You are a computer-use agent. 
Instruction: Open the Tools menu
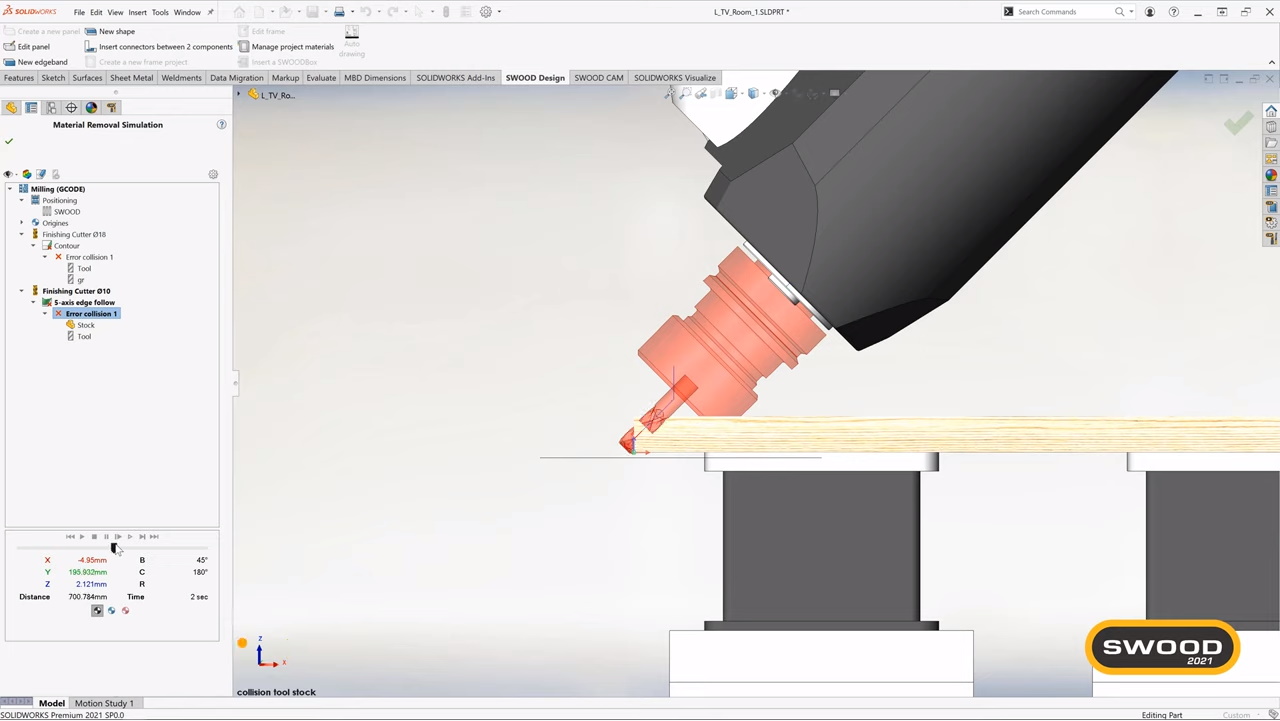pyautogui.click(x=160, y=12)
